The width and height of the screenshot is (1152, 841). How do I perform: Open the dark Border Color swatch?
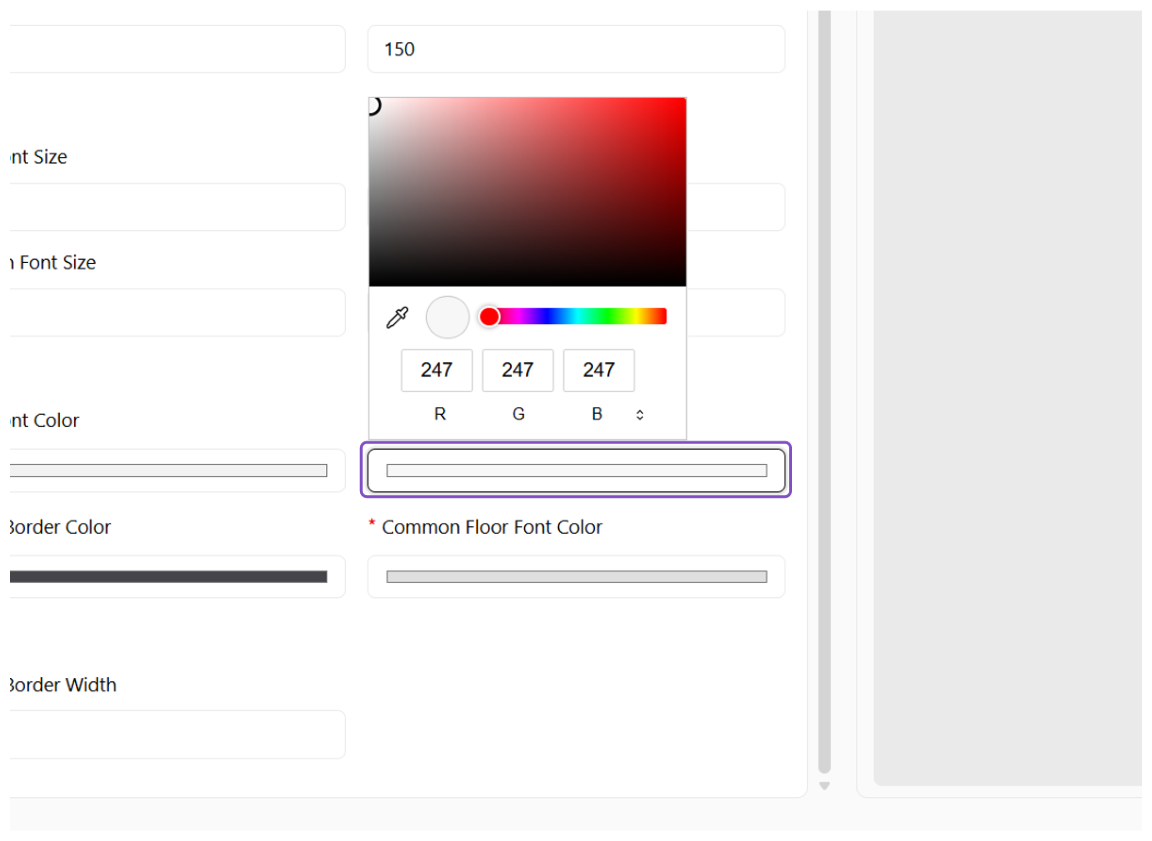pos(177,577)
